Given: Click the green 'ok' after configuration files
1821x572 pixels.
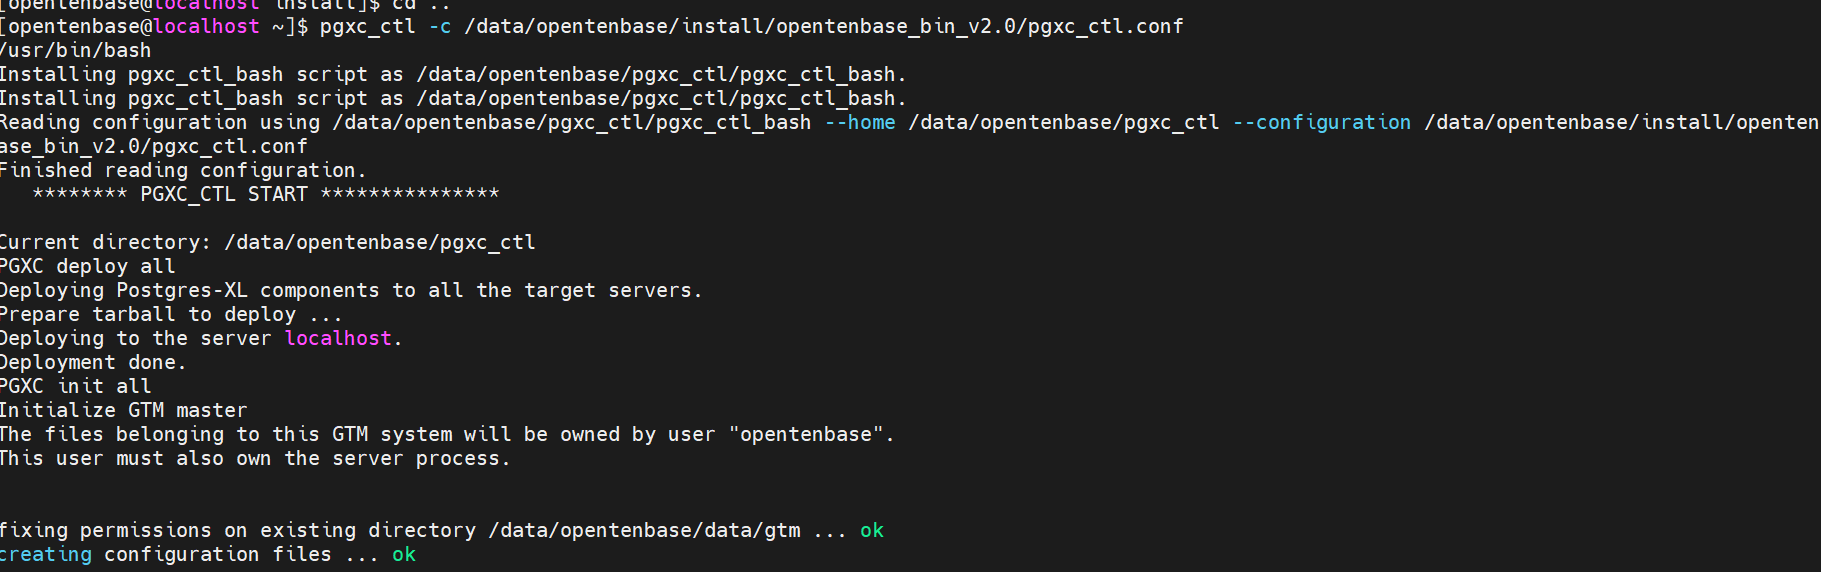Looking at the screenshot, I should click(403, 554).
